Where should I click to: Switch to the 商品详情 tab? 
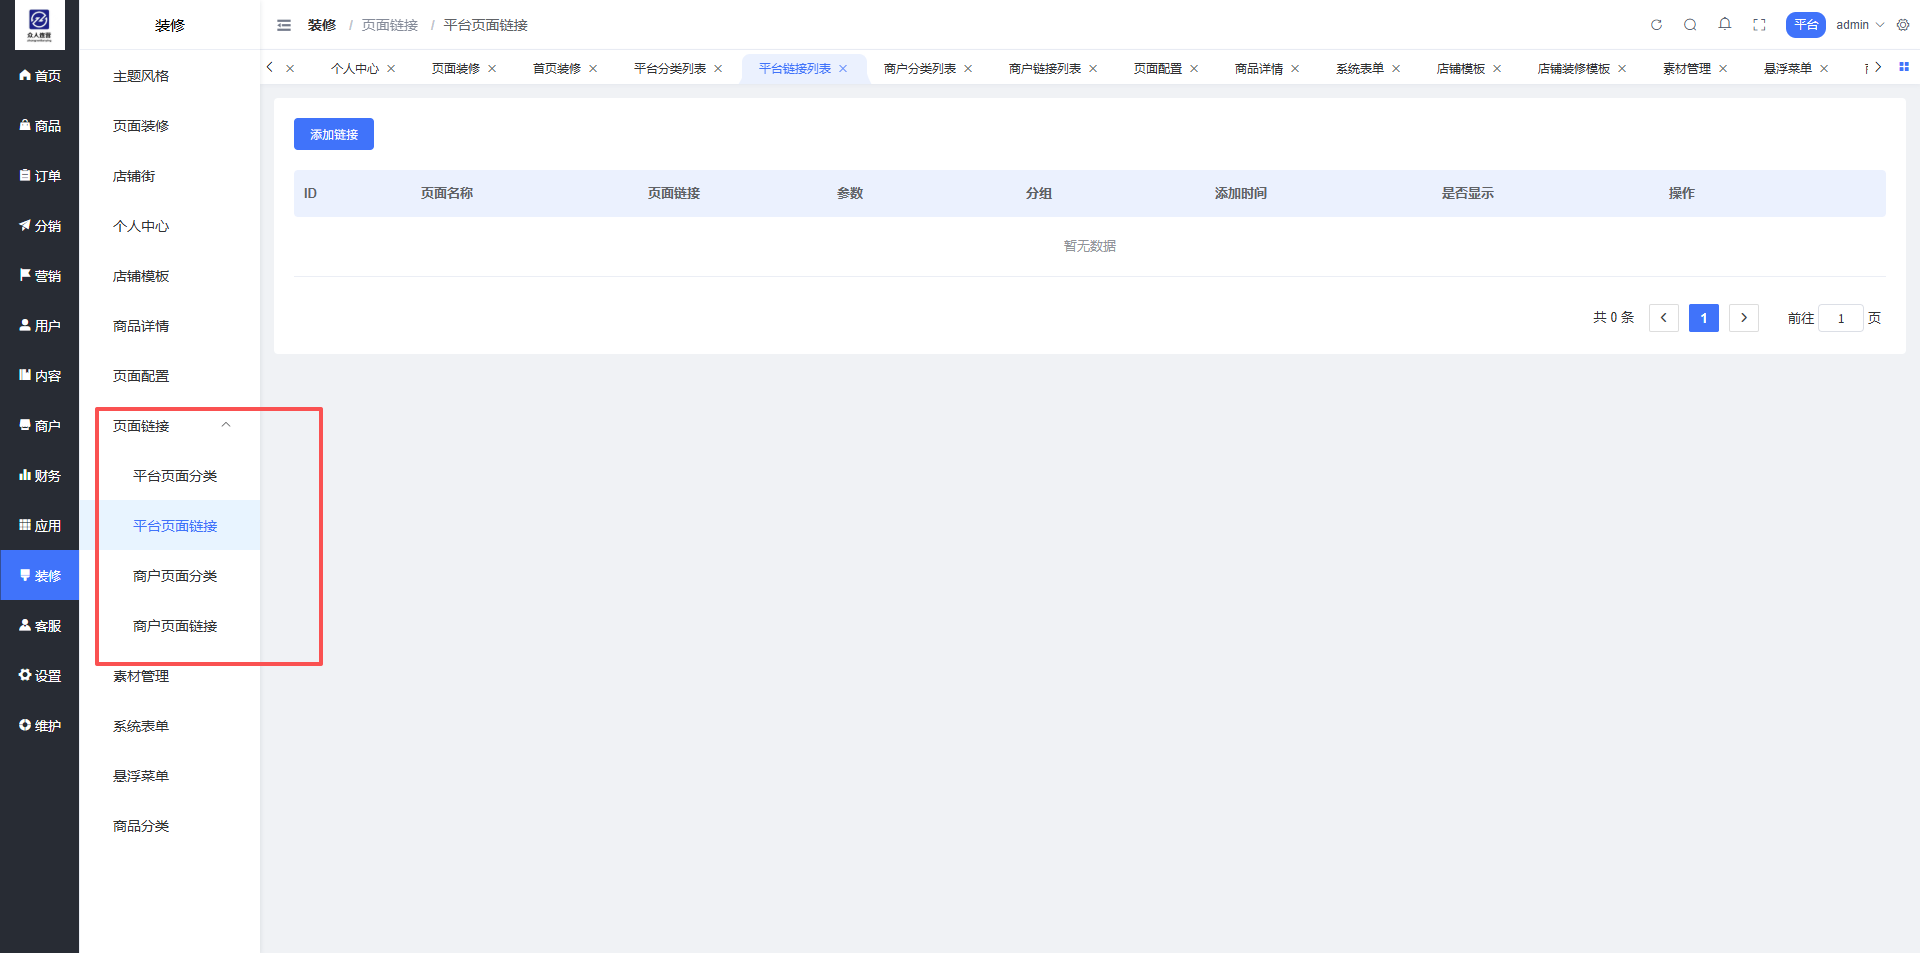click(x=1259, y=68)
